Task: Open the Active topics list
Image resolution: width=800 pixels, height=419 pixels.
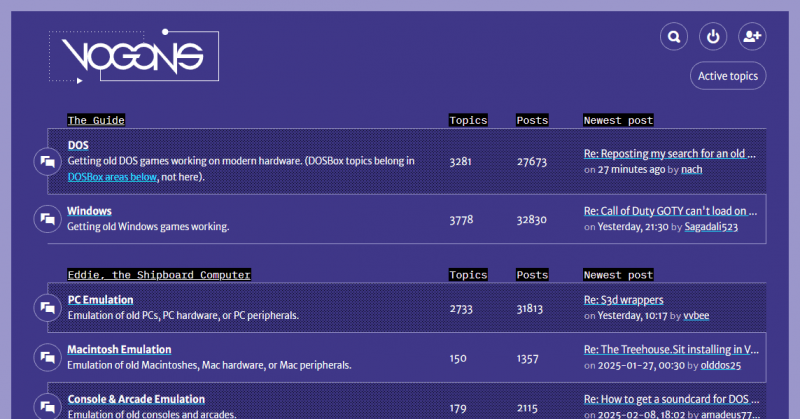Action: pos(727,76)
